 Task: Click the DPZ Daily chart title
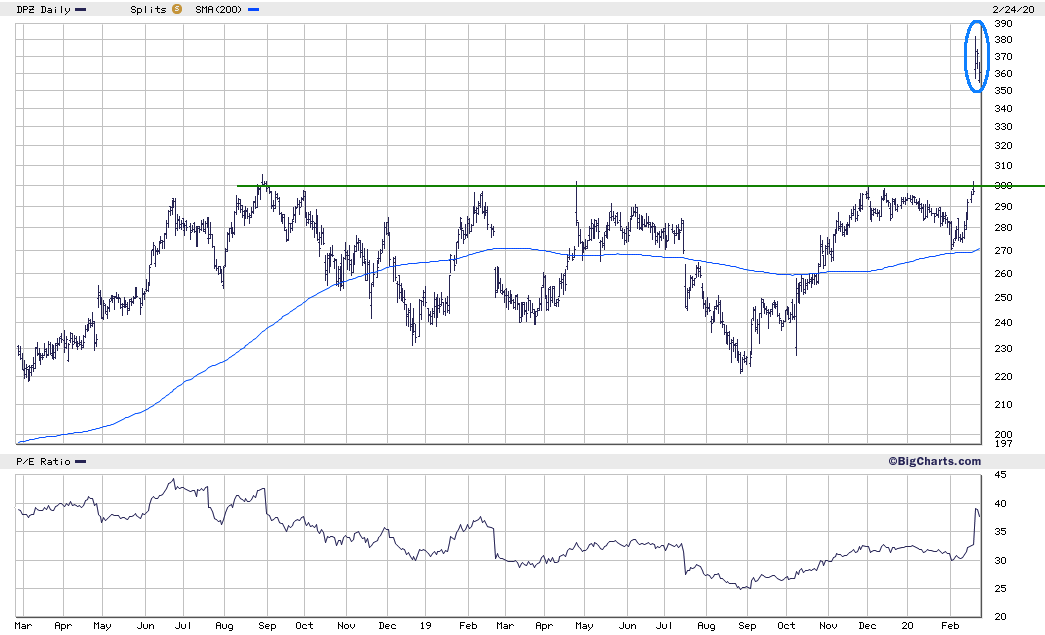coord(43,9)
